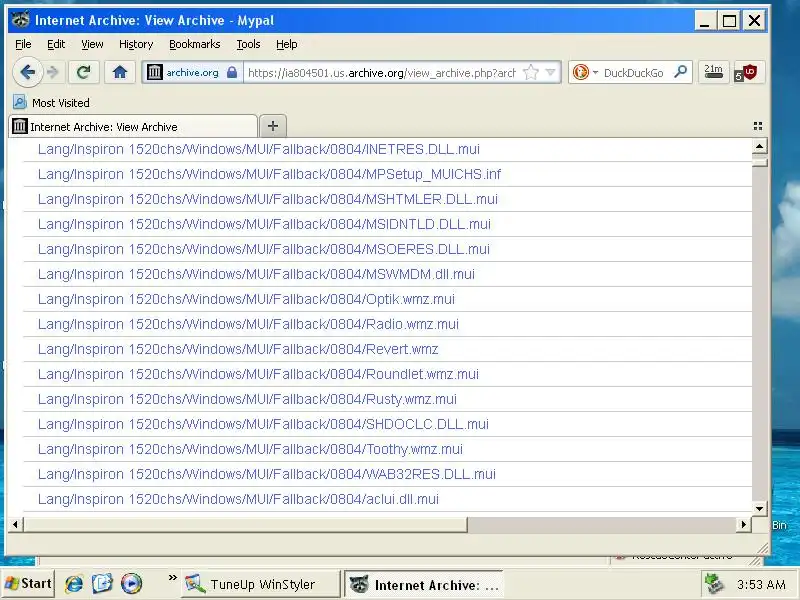800x600 pixels.
Task: Open the Radio.wmz.mui file link
Action: (248, 324)
